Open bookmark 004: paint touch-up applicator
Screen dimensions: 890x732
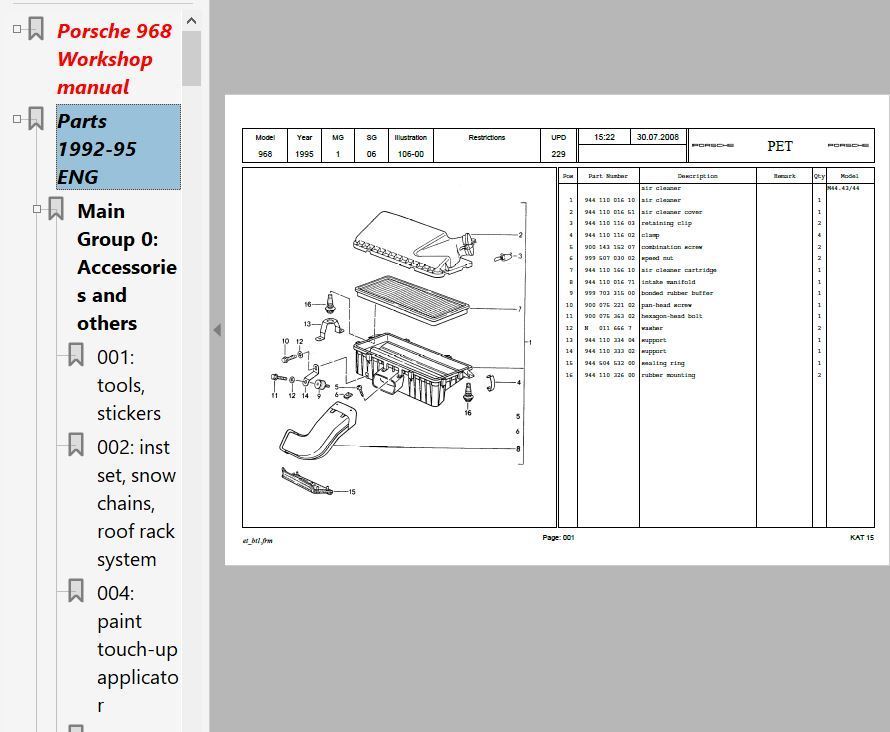click(137, 649)
